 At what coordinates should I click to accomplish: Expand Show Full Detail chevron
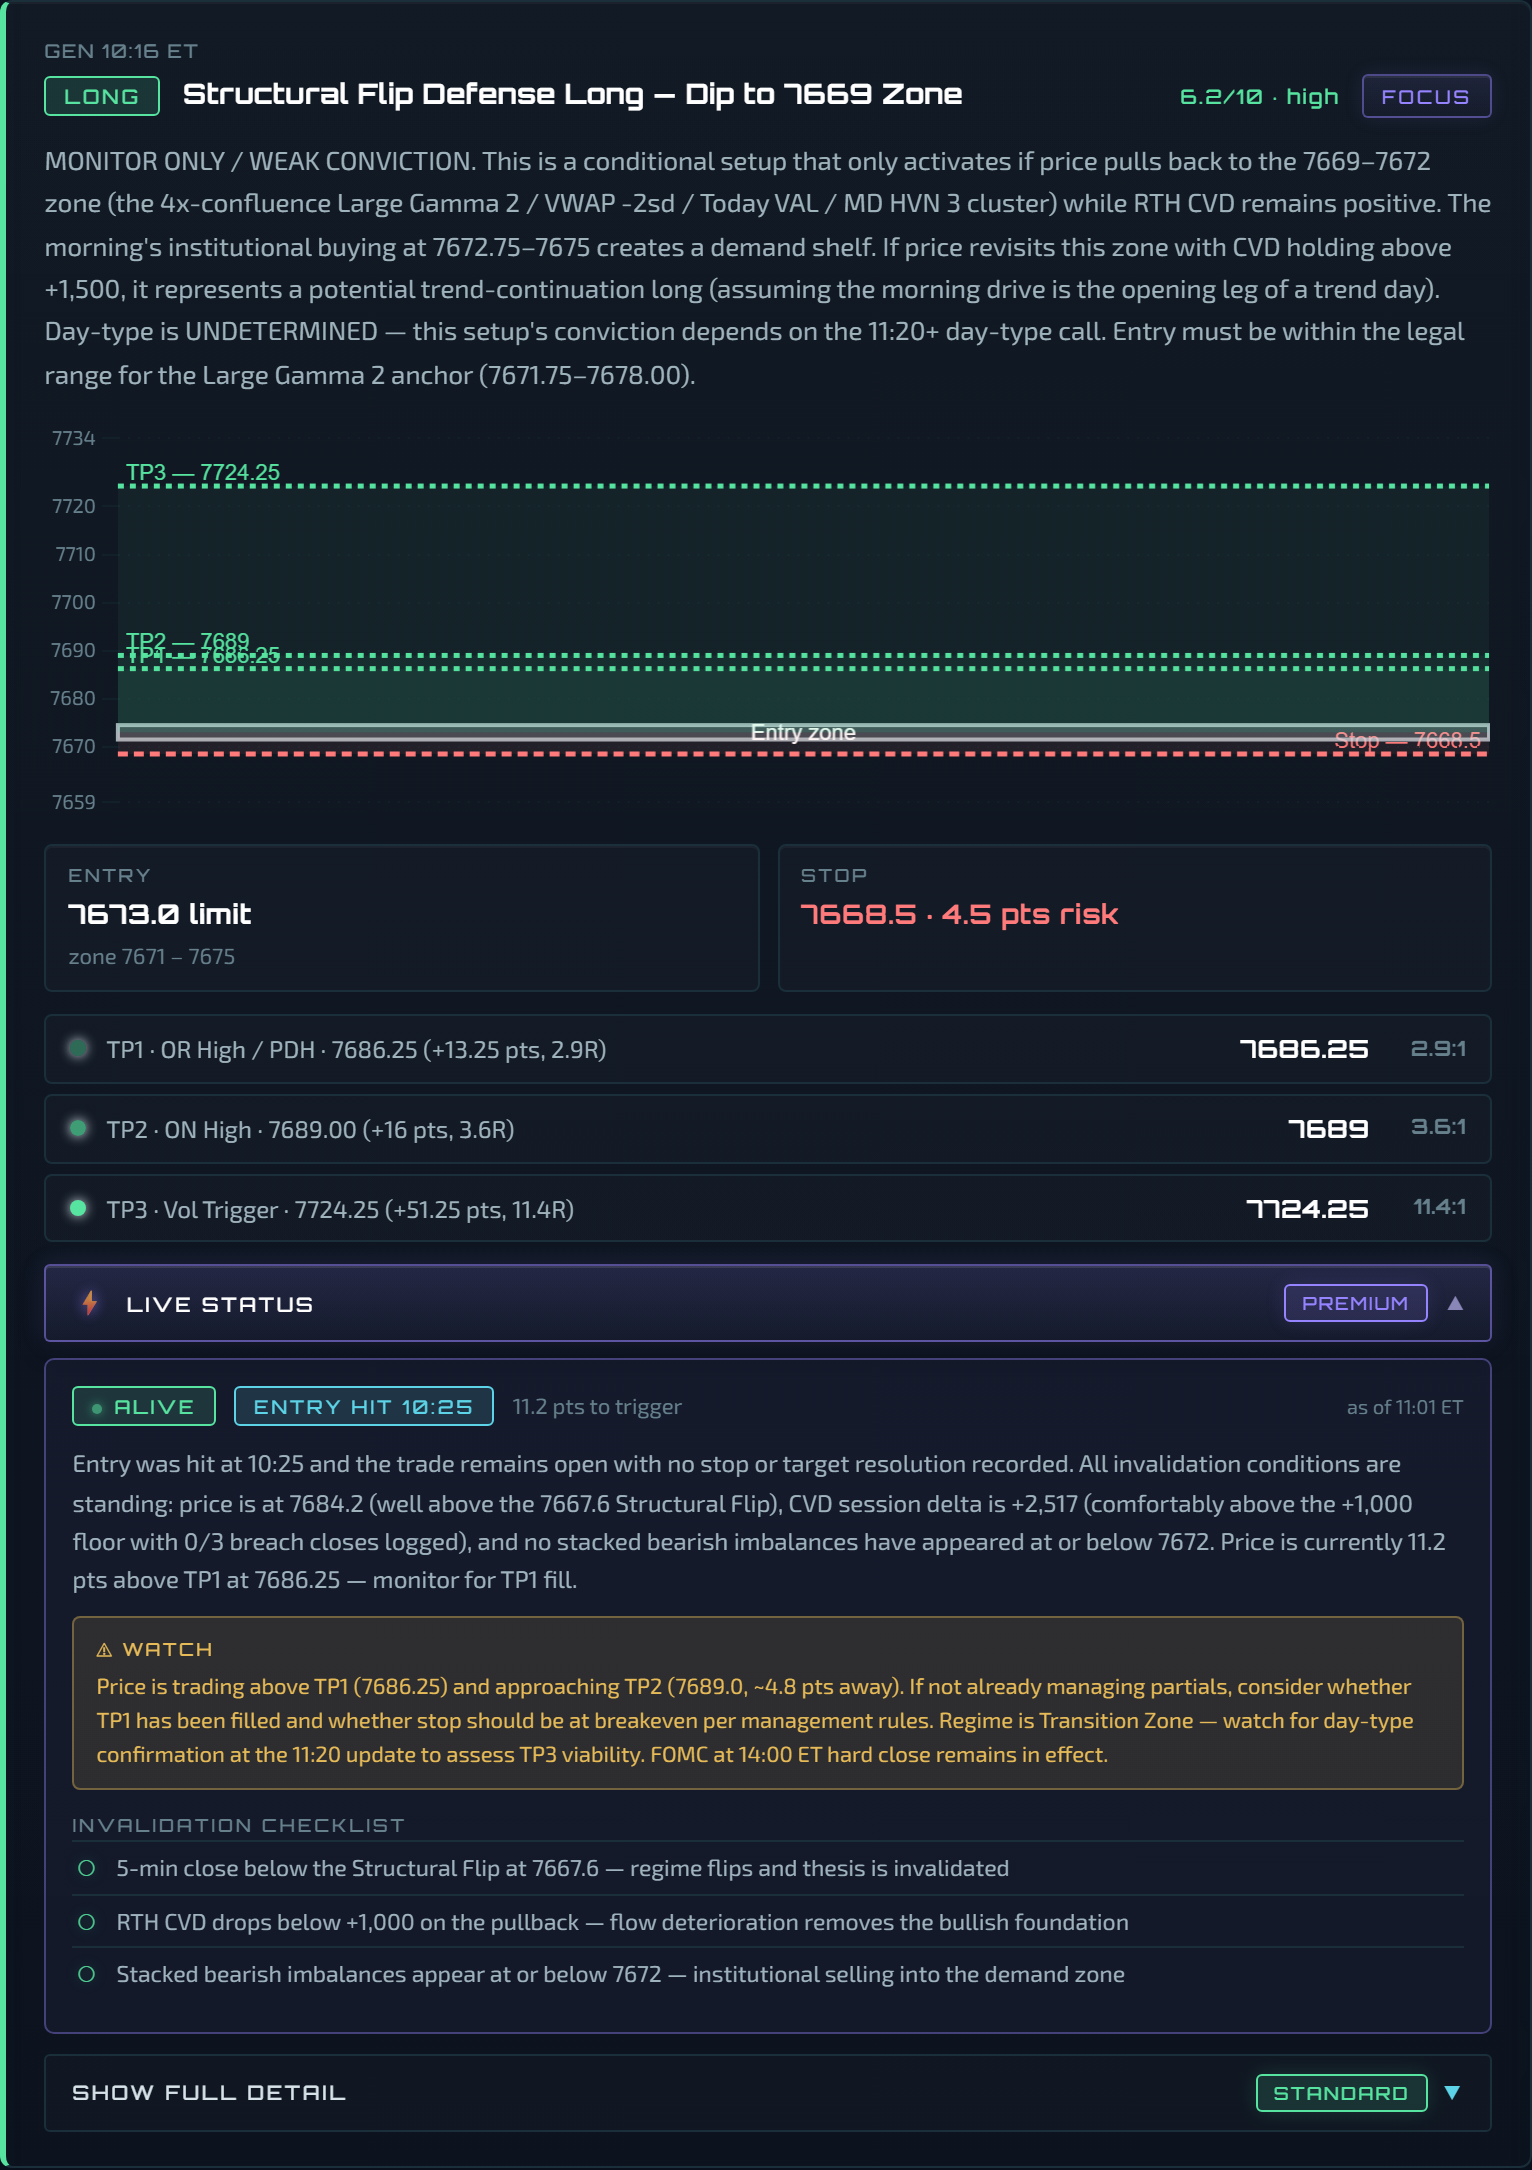[1453, 2093]
